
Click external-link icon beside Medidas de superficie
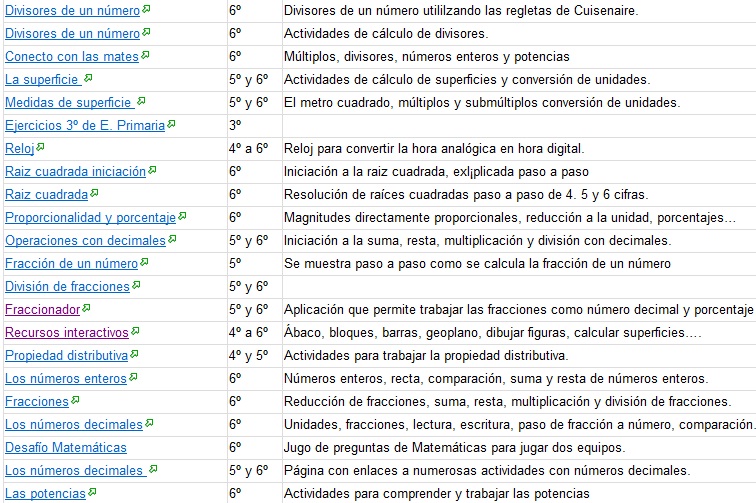pos(141,101)
